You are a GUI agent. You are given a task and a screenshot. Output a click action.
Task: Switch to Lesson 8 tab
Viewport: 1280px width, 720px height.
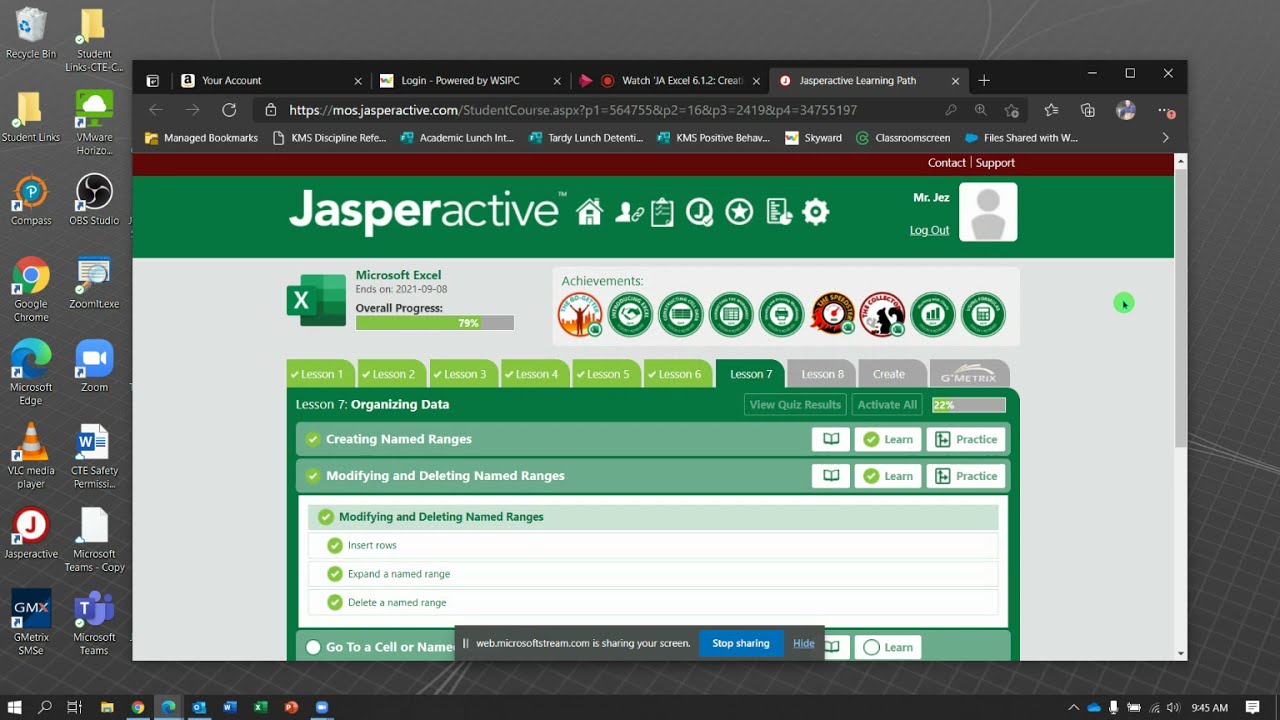(x=822, y=374)
